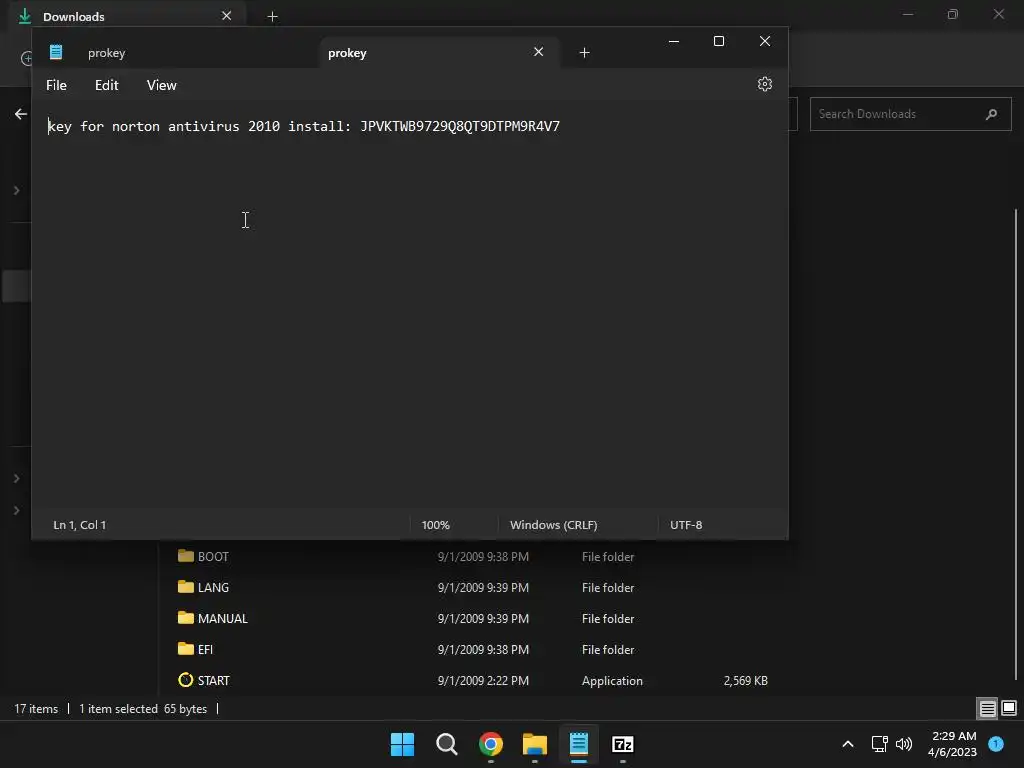This screenshot has height=768, width=1024.
Task: Click the 100% zoom level in status bar
Action: (x=436, y=525)
